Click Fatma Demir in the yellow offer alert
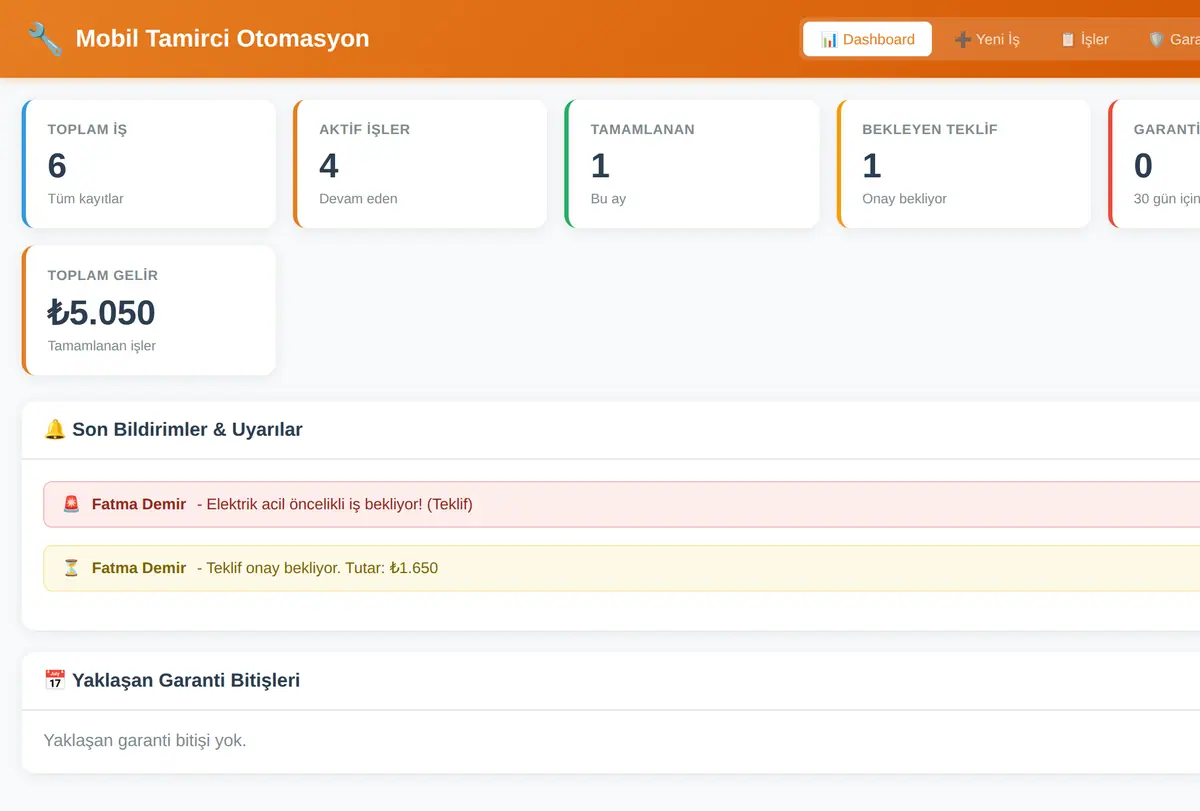This screenshot has width=1200, height=811. point(139,568)
